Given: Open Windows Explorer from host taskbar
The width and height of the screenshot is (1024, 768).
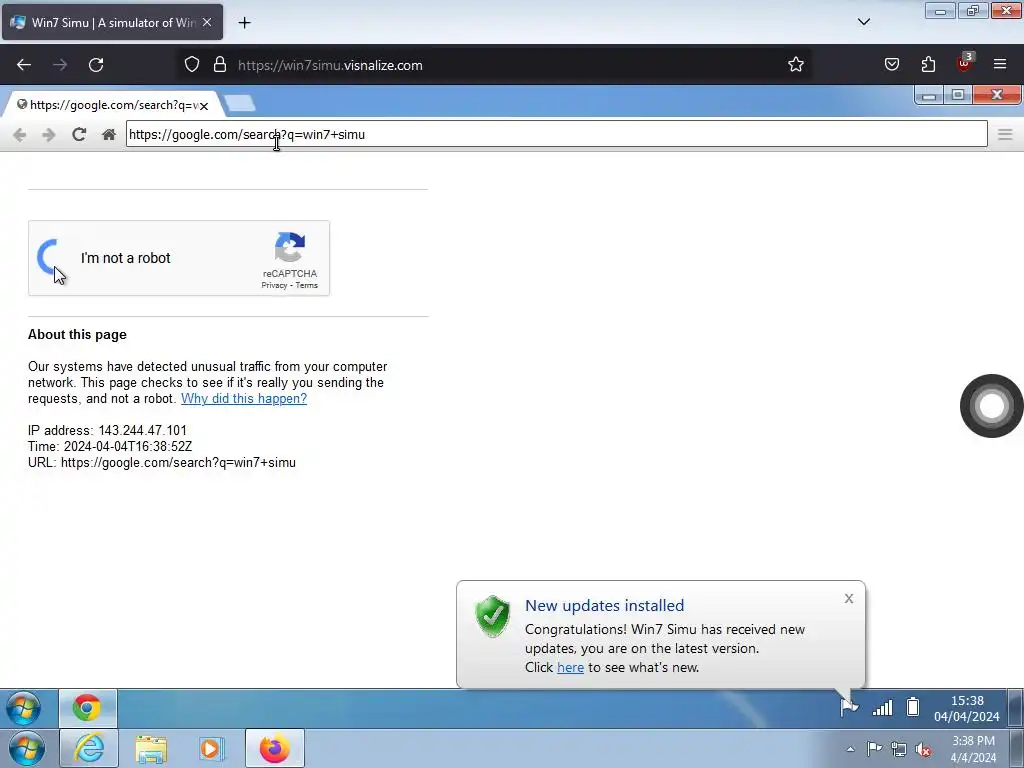Looking at the screenshot, I should tap(152, 749).
